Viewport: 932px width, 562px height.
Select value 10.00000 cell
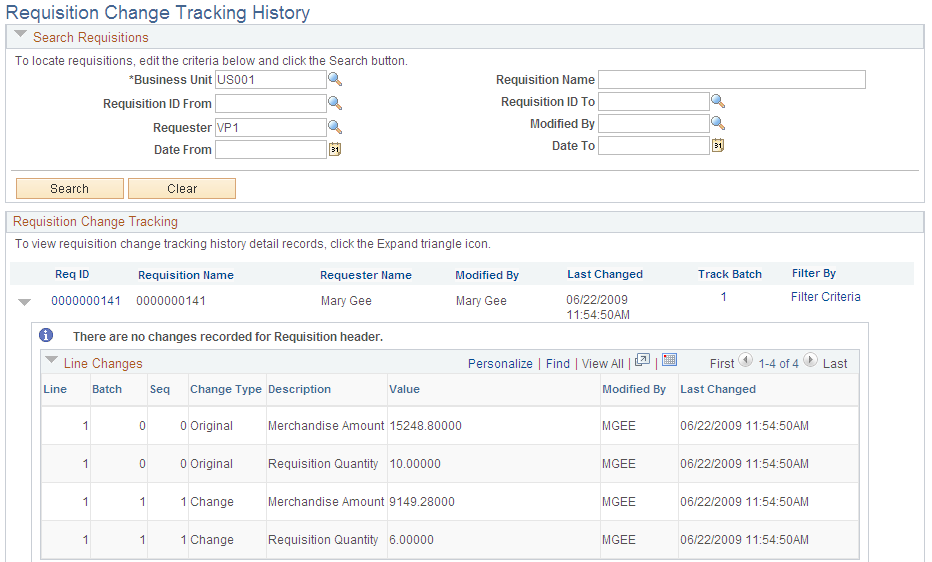tap(415, 464)
